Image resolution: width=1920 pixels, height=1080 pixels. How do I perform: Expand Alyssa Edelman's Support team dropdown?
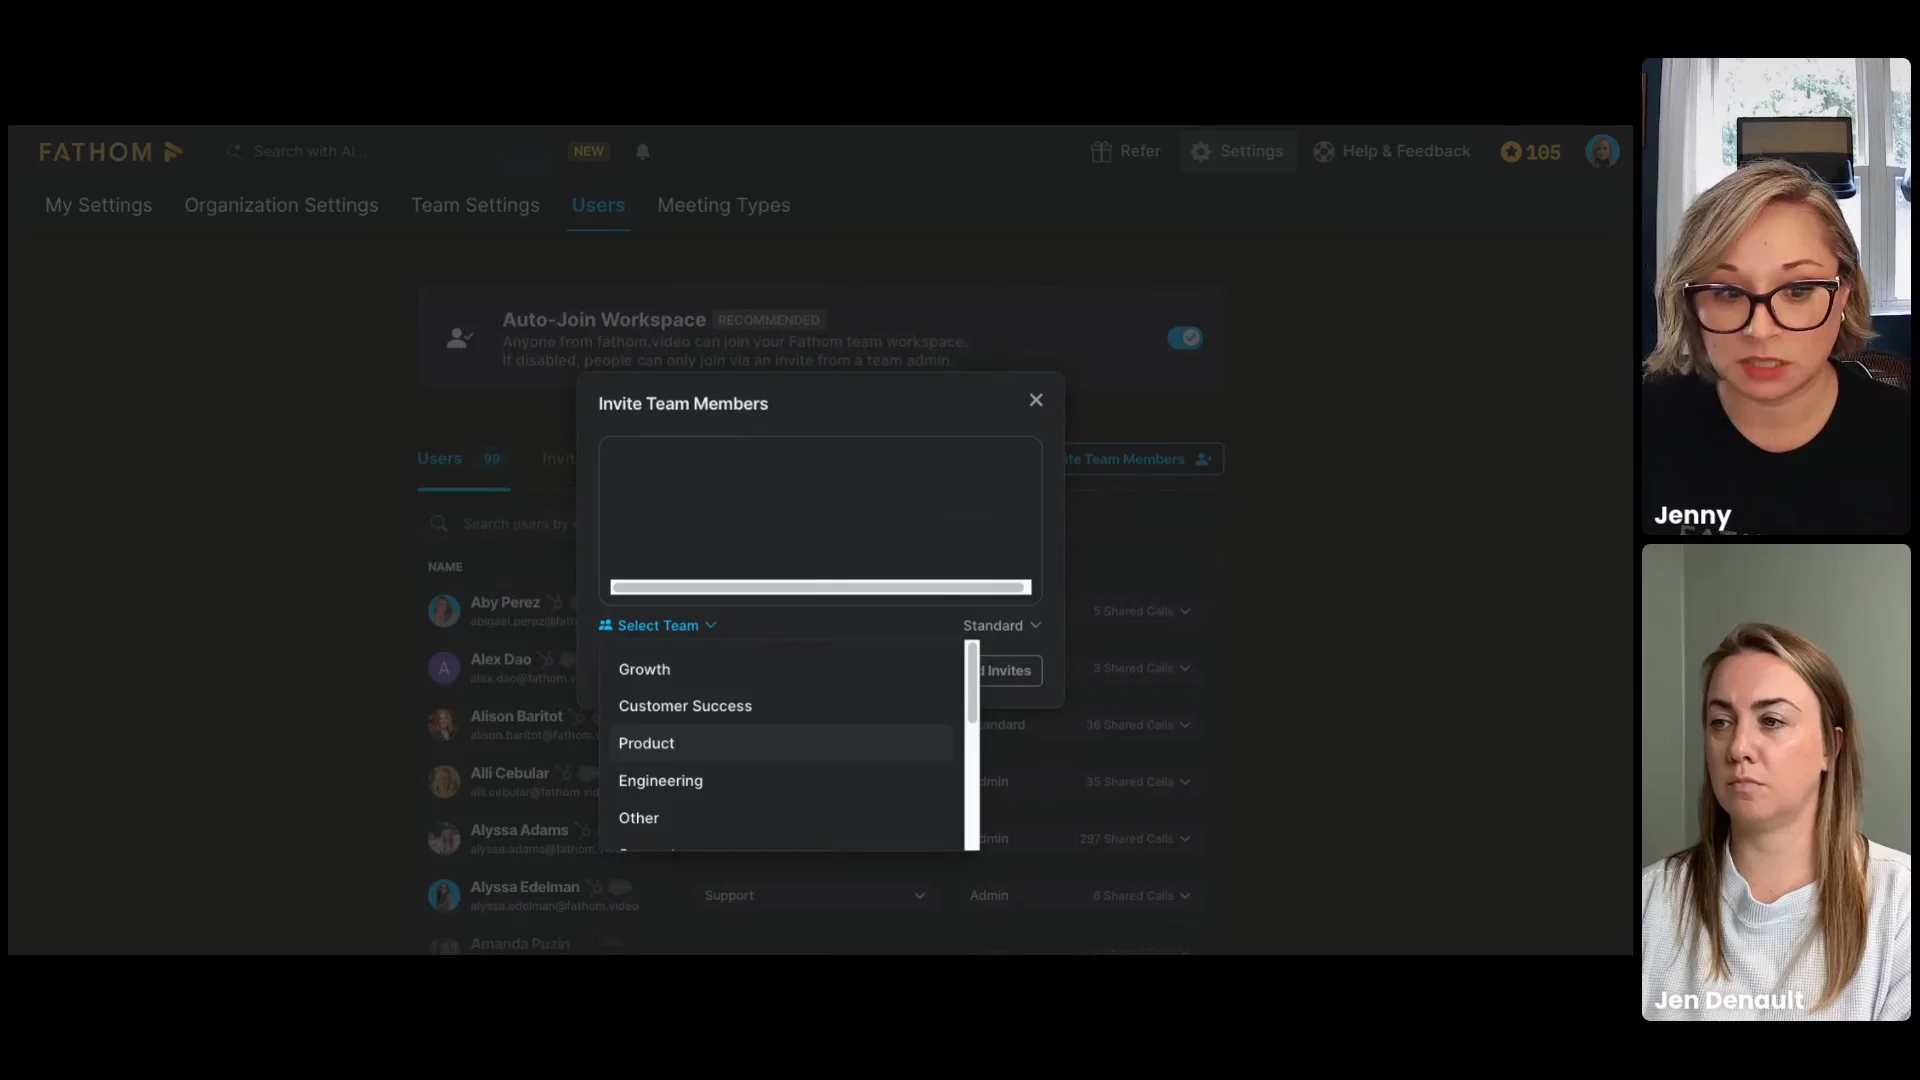815,896
